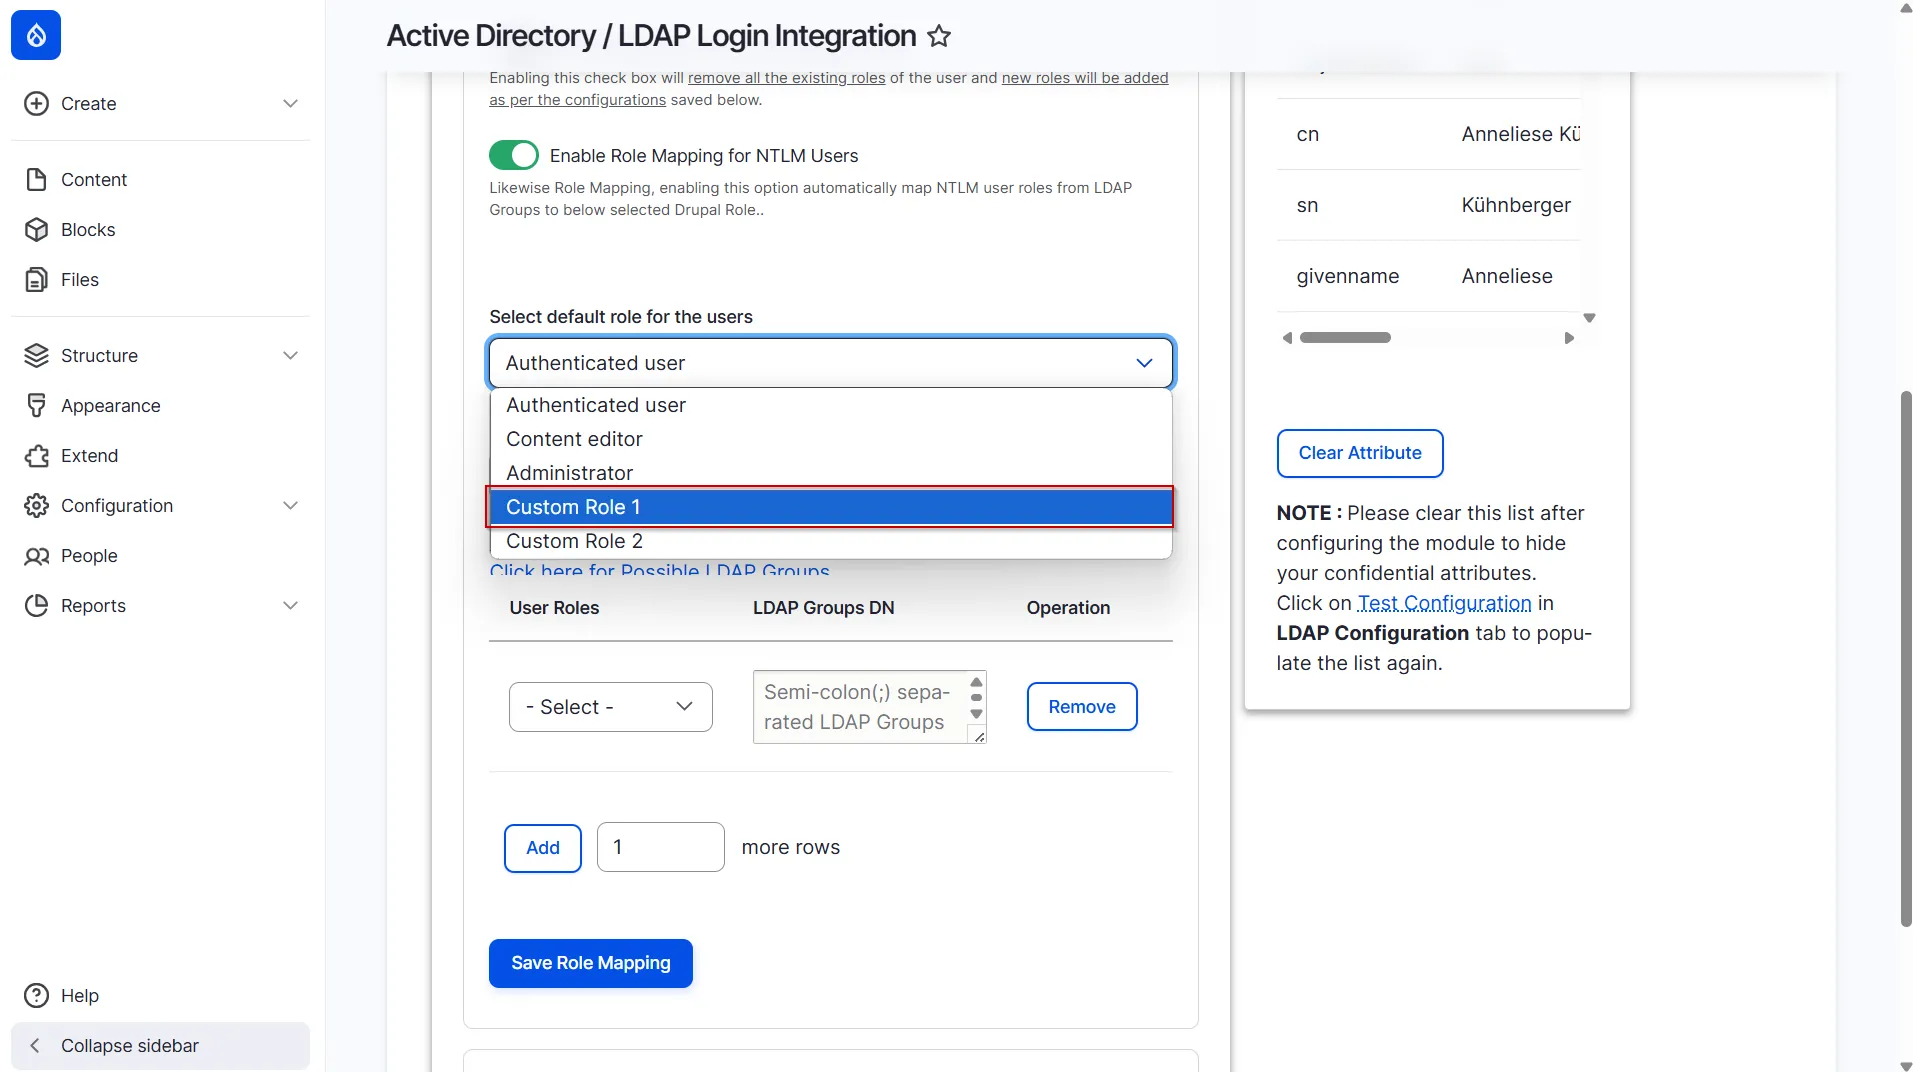Open the User Roles Select dropdown
The width and height of the screenshot is (1913, 1072).
[x=611, y=707]
